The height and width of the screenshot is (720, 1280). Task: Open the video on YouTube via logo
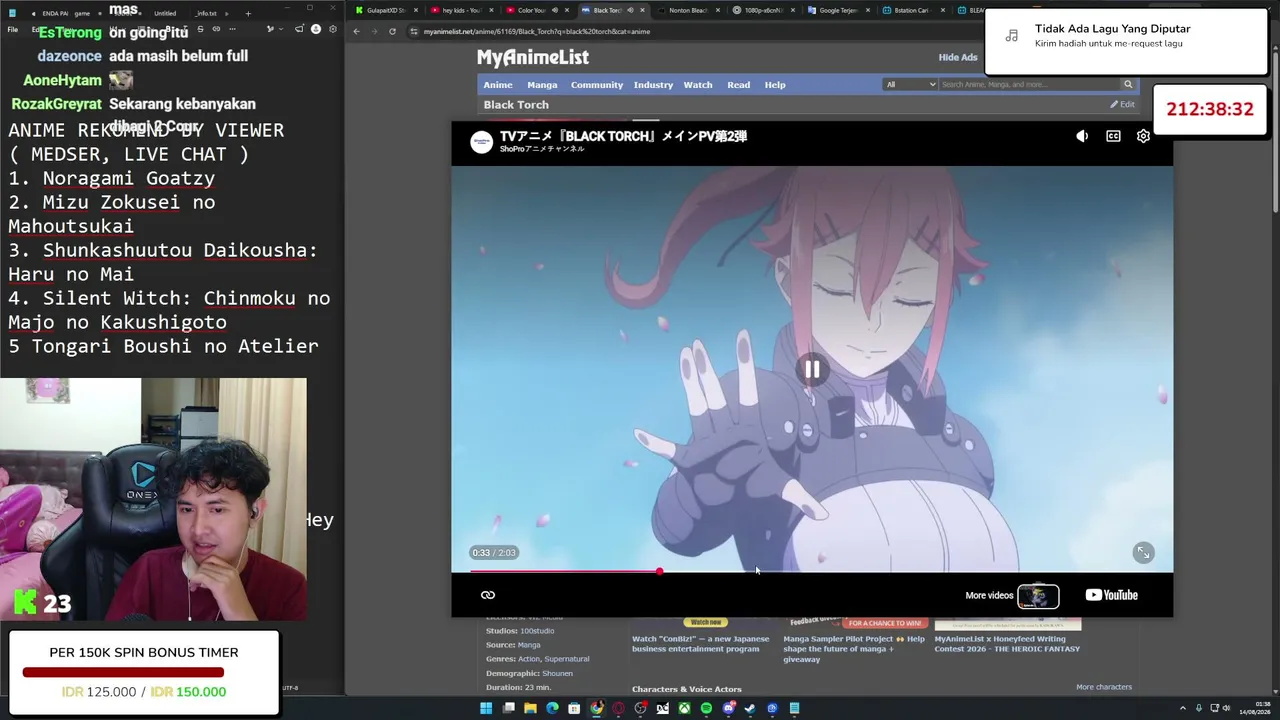pyautogui.click(x=1111, y=595)
